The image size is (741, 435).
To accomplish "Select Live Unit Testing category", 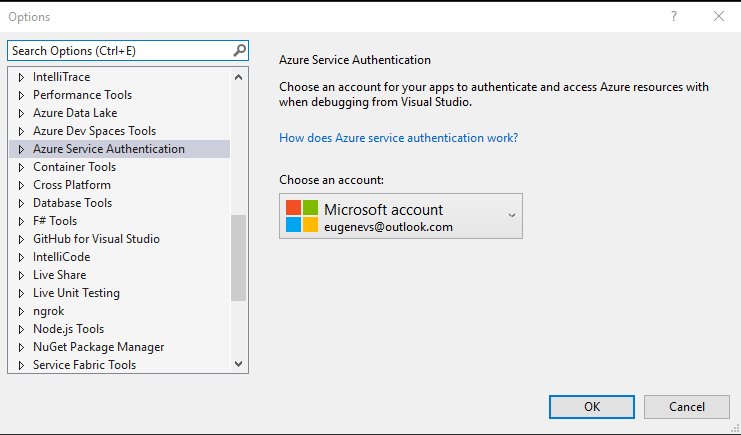I will click(76, 293).
